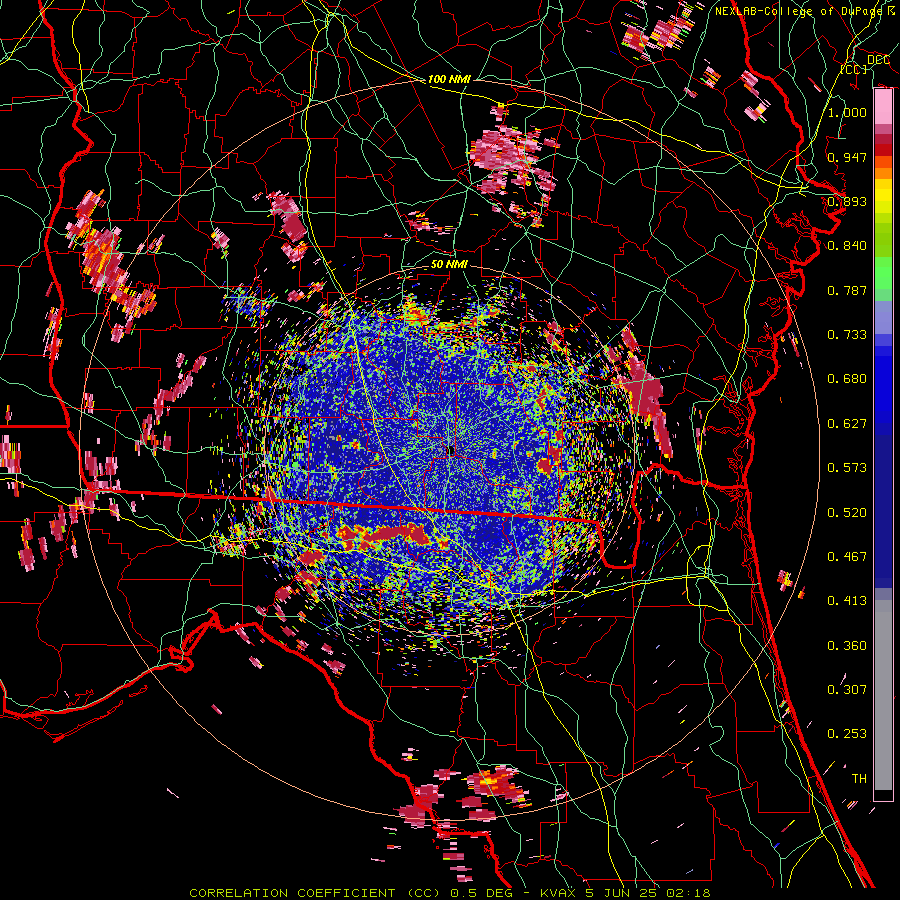This screenshot has height=900, width=900.
Task: Click the 100 NMI range ring label
Action: tap(449, 79)
